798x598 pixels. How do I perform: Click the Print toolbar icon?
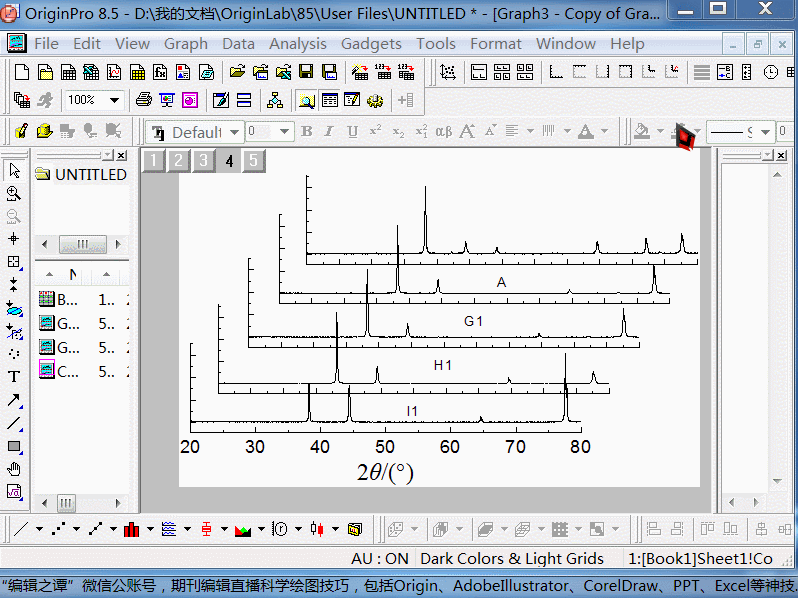pos(143,100)
